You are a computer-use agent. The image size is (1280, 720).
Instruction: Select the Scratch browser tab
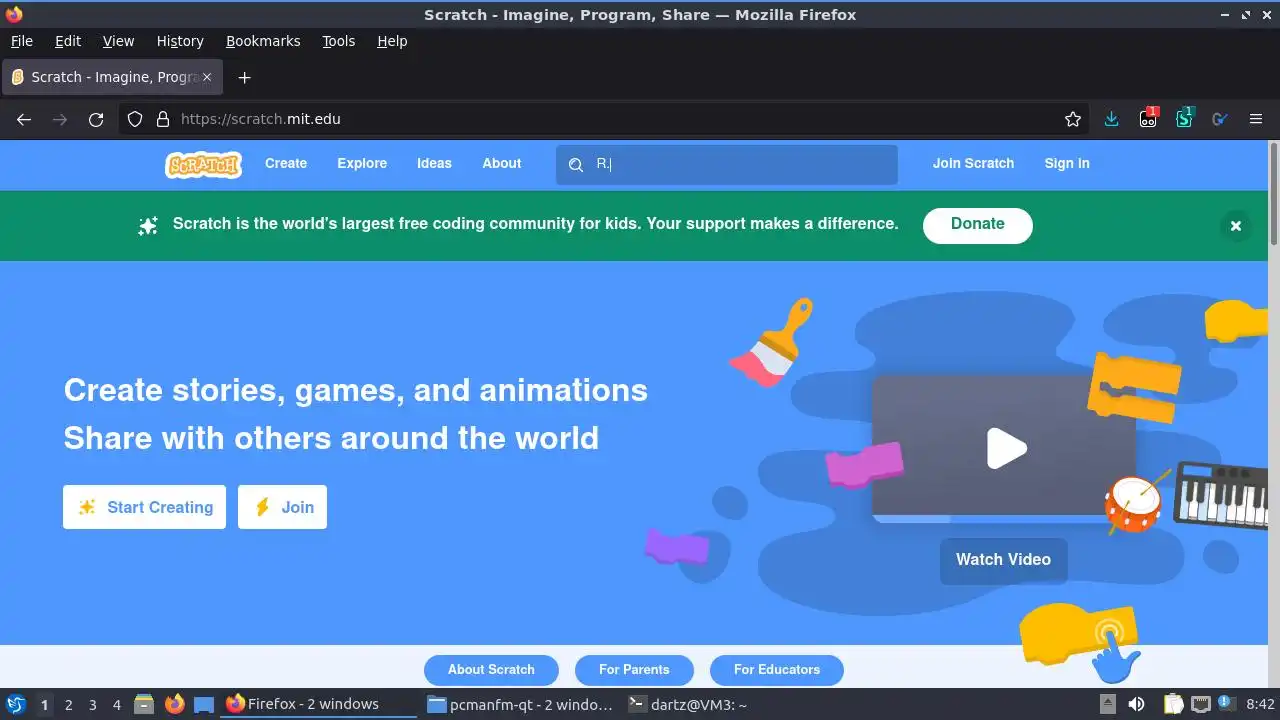113,77
